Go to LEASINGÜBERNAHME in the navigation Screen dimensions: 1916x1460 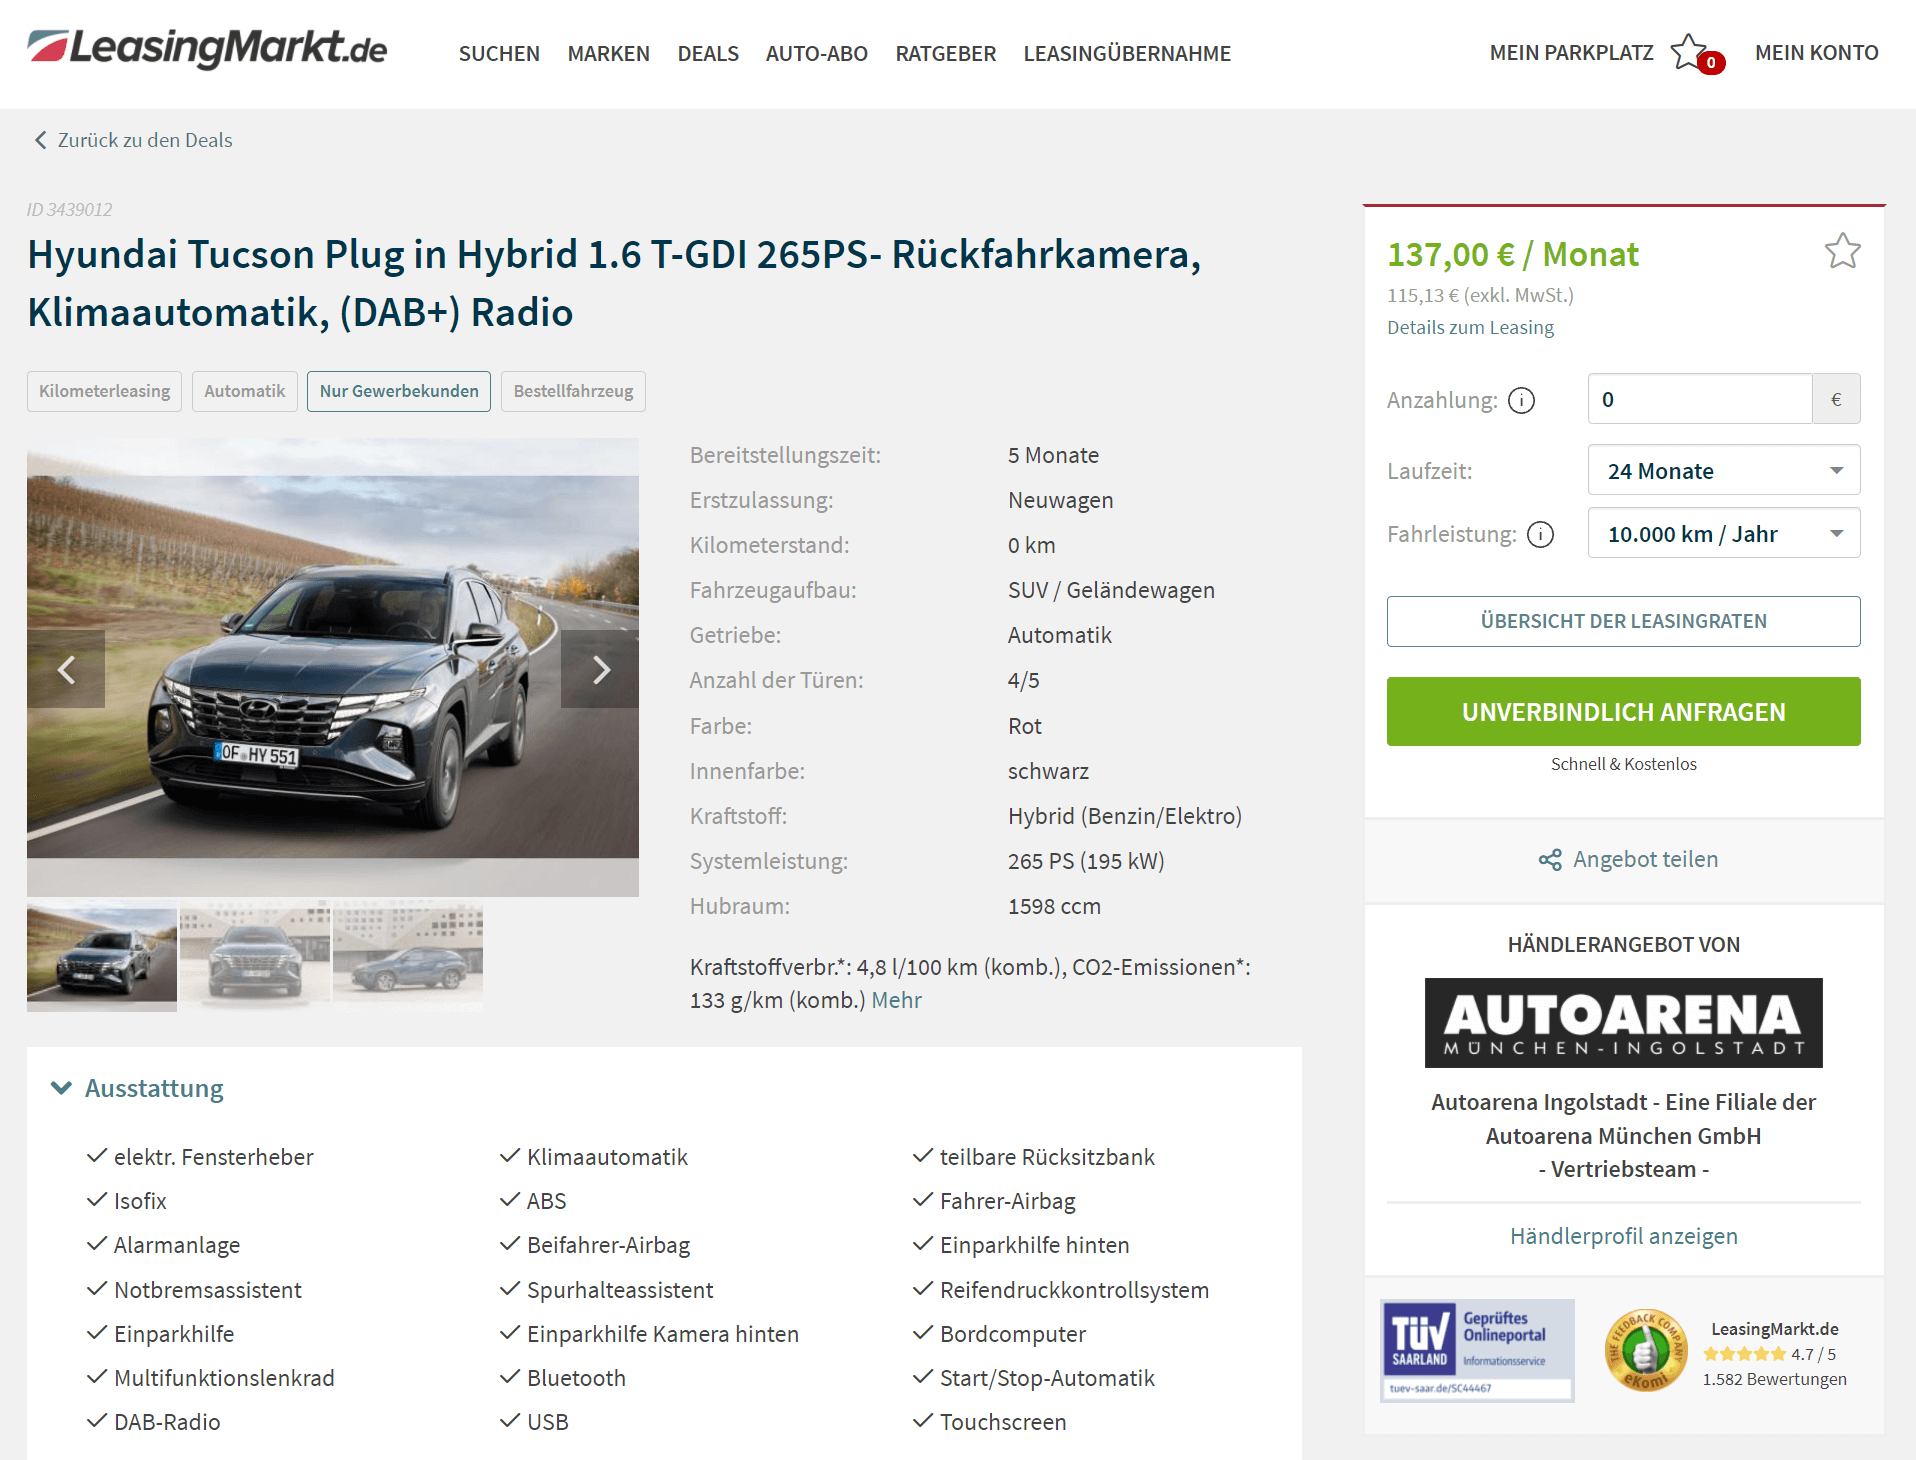coord(1127,53)
